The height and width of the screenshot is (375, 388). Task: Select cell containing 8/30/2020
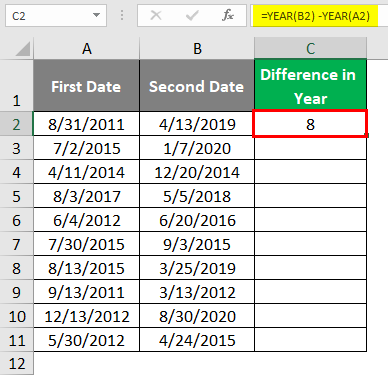click(197, 316)
